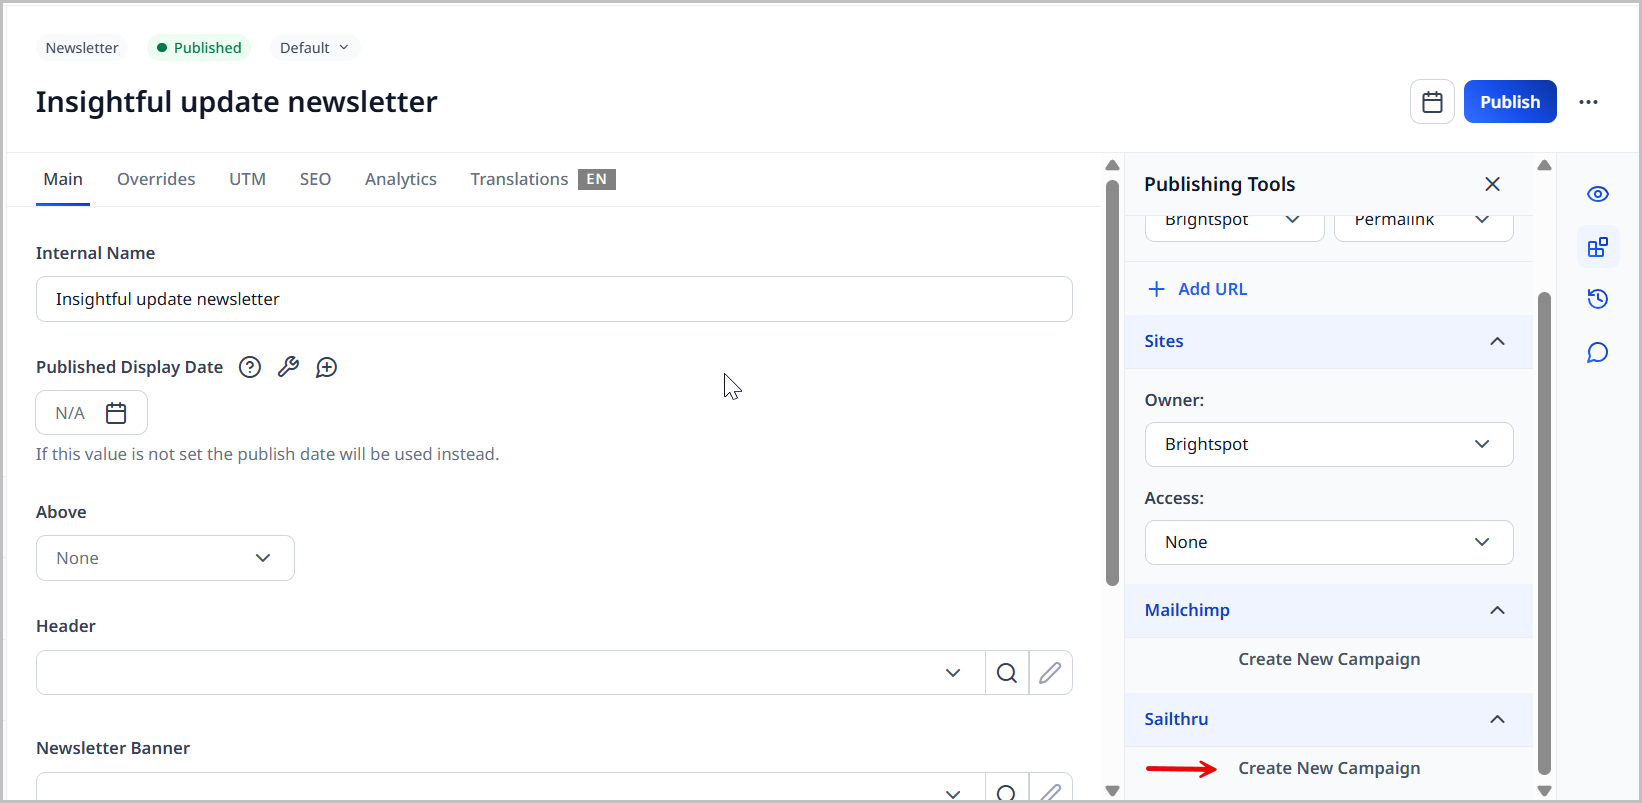Click the wrench icon beside Published Display Date
This screenshot has width=1642, height=803.
288,367
